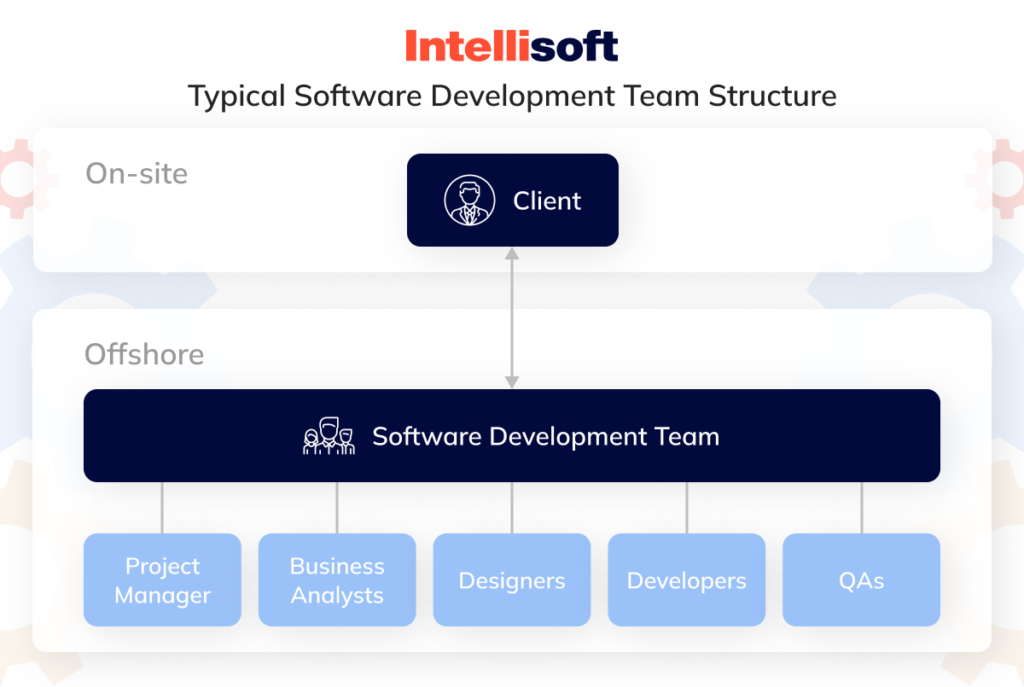Image resolution: width=1024 pixels, height=687 pixels.
Task: Click the Developers card
Action: coord(686,579)
